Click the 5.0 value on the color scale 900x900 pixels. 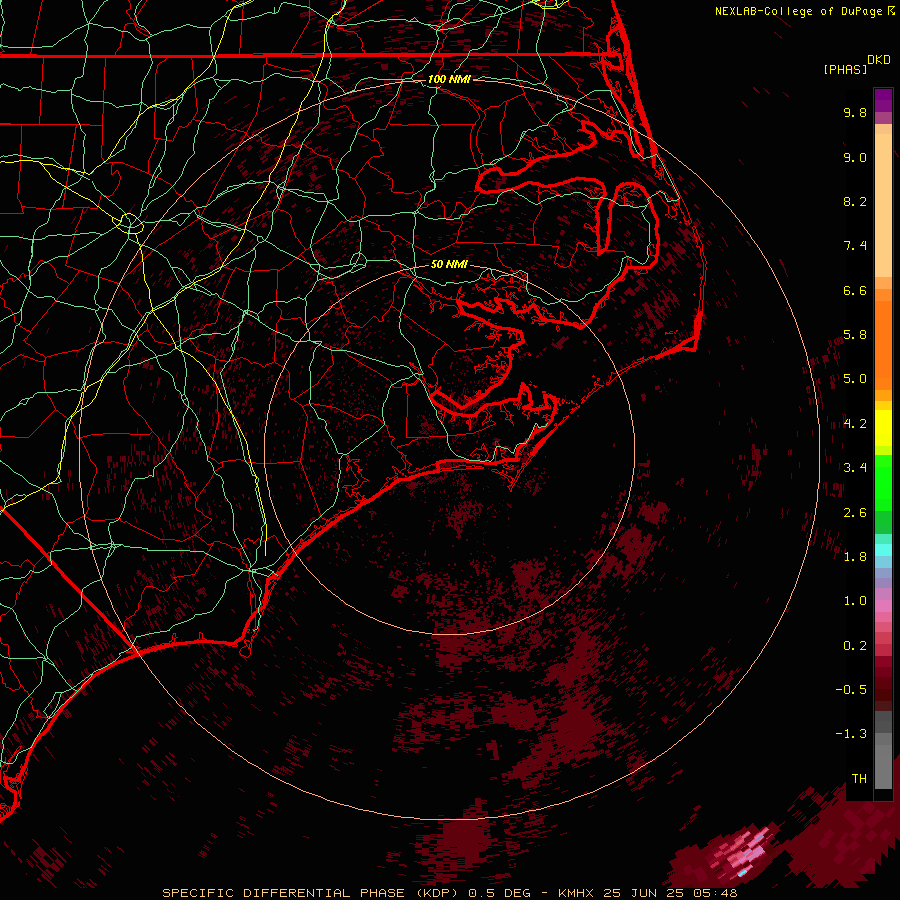pos(855,379)
